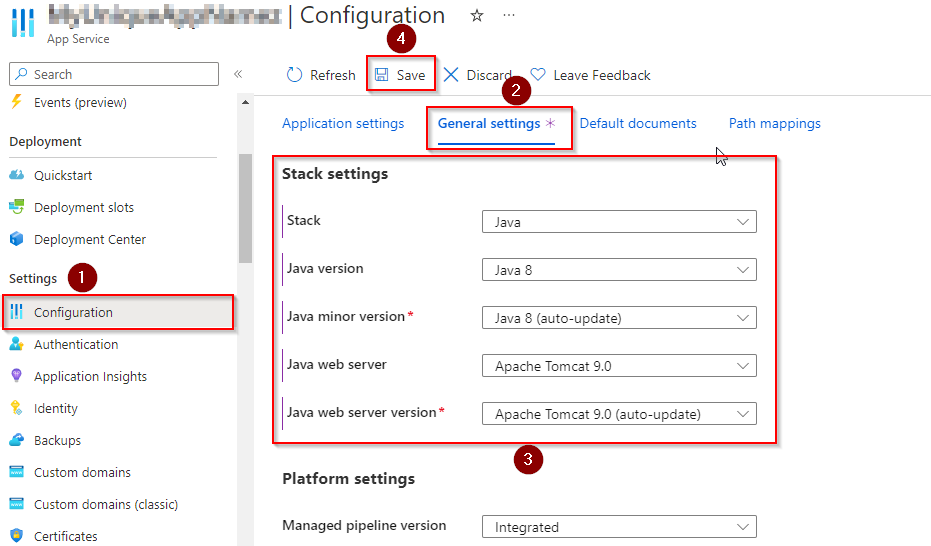Click the Configuration bars icon in sidebar

[17, 312]
